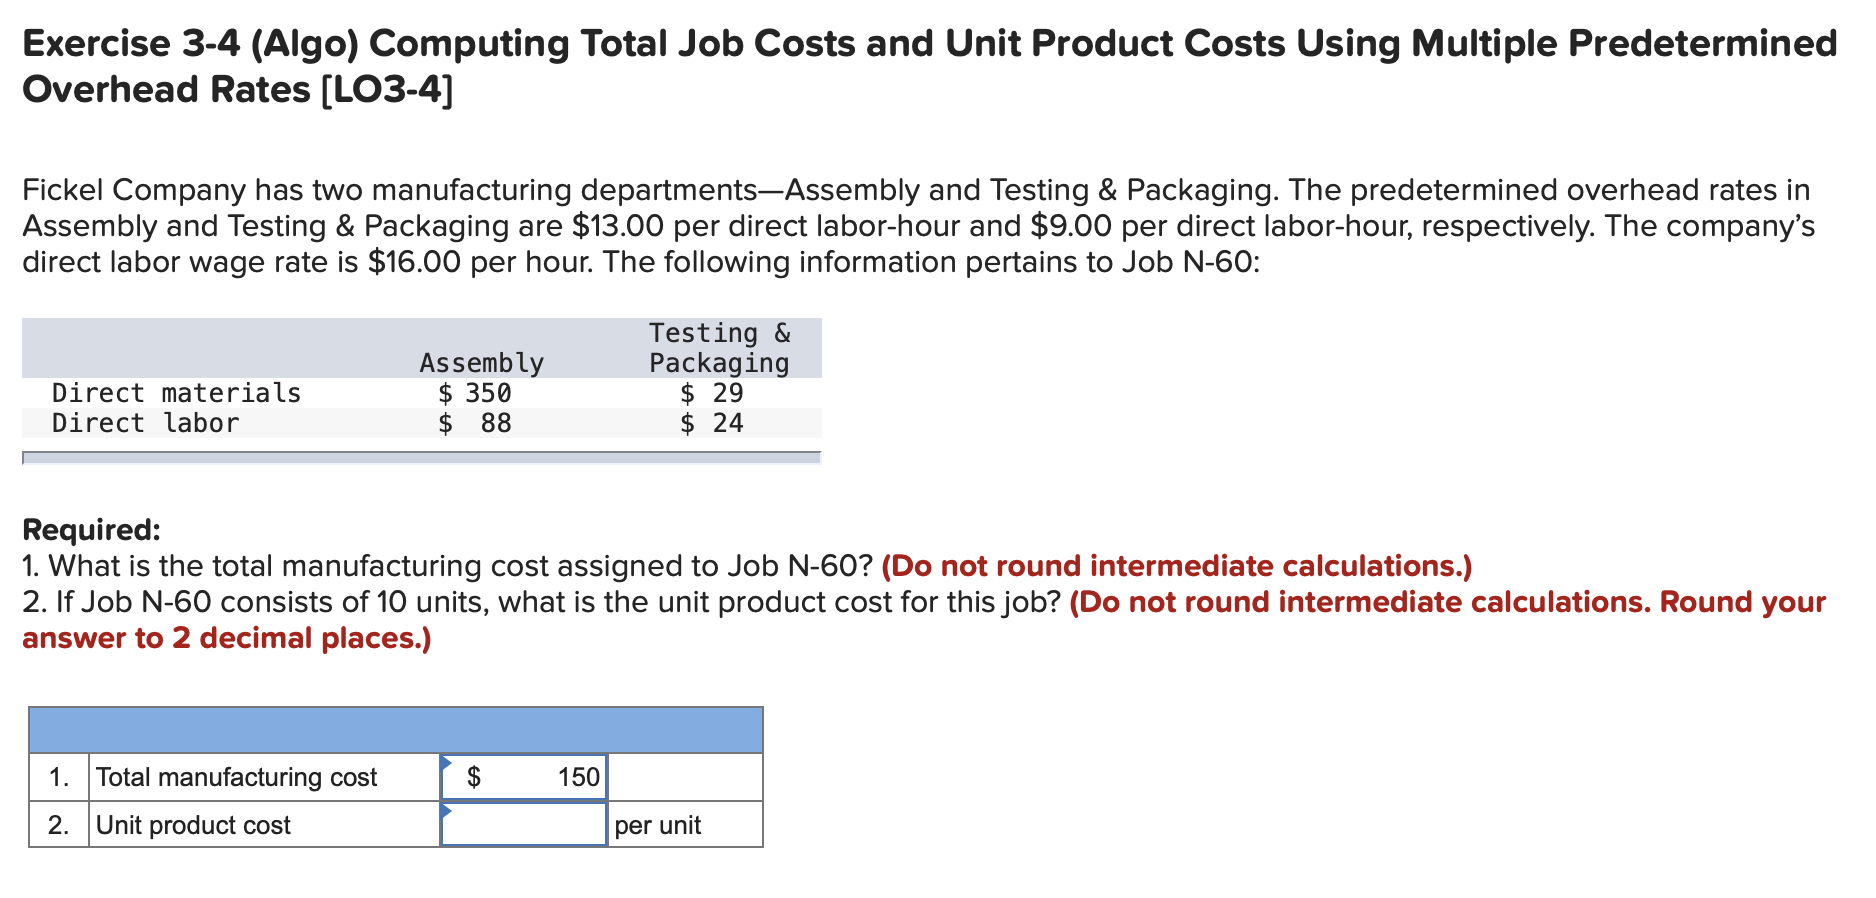1876x898 pixels.
Task: Click the dollar sign inside the $150 answer field
Action: coord(476,777)
